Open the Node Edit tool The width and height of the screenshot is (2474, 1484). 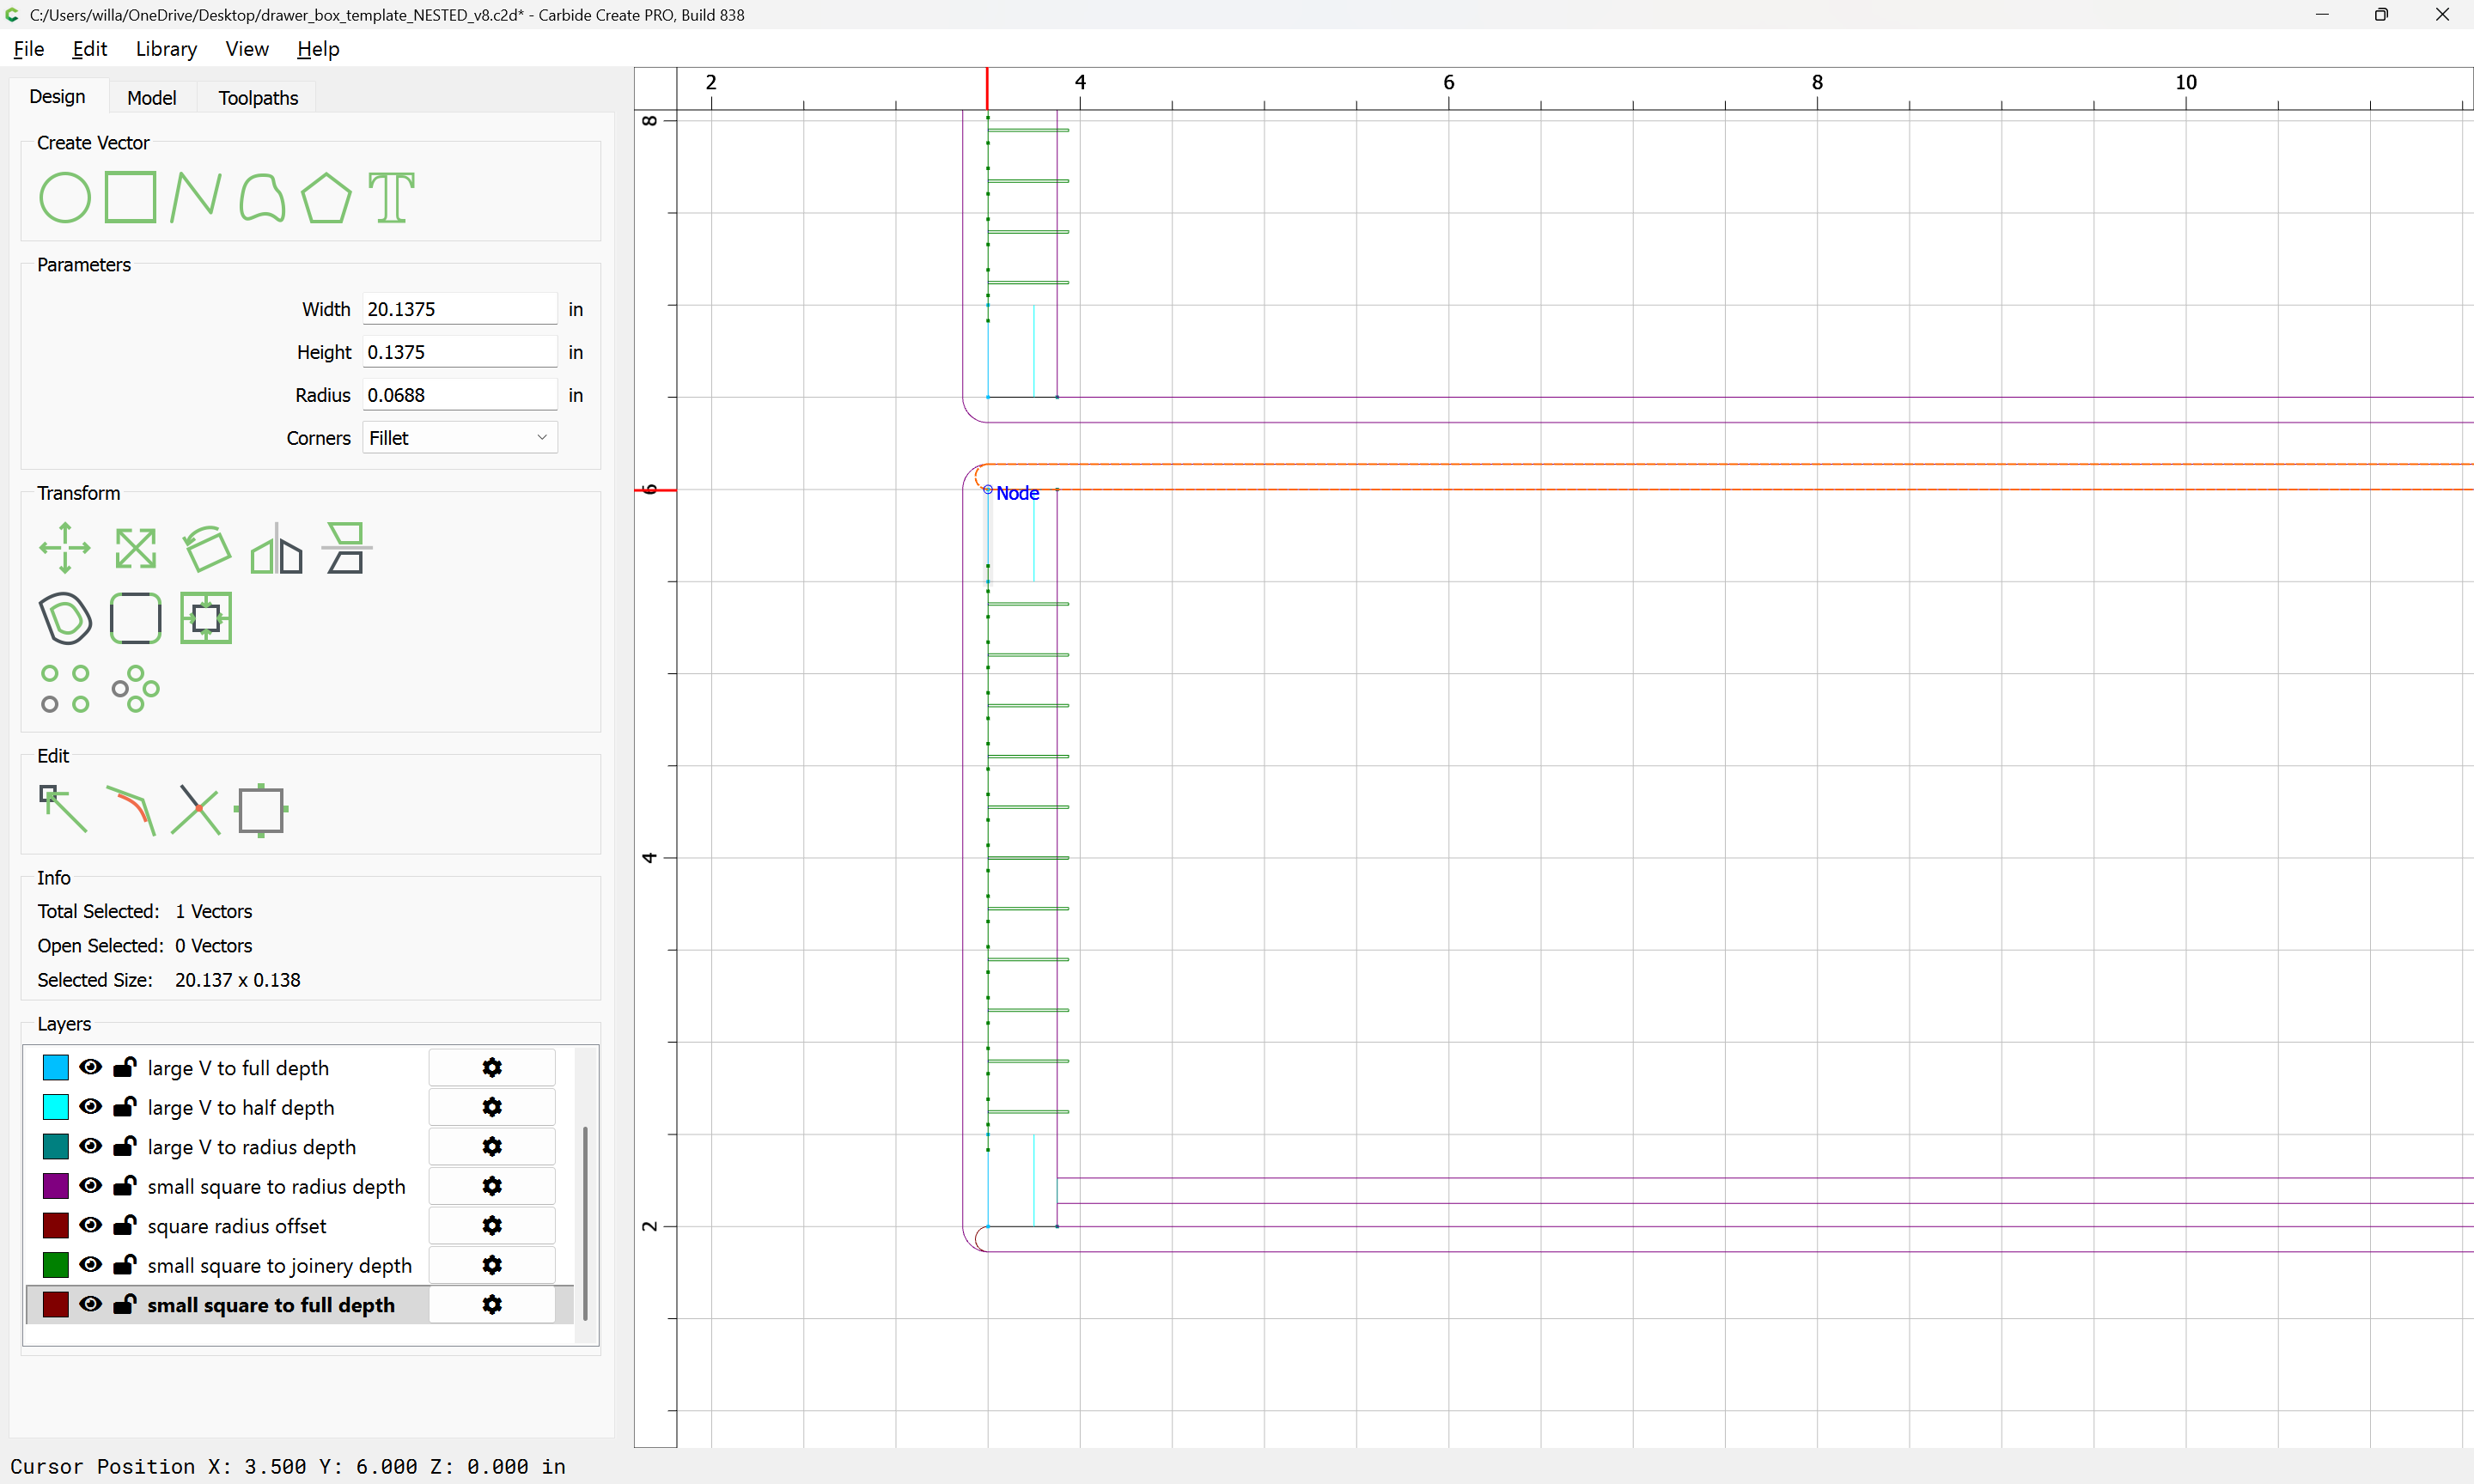pos(63,809)
